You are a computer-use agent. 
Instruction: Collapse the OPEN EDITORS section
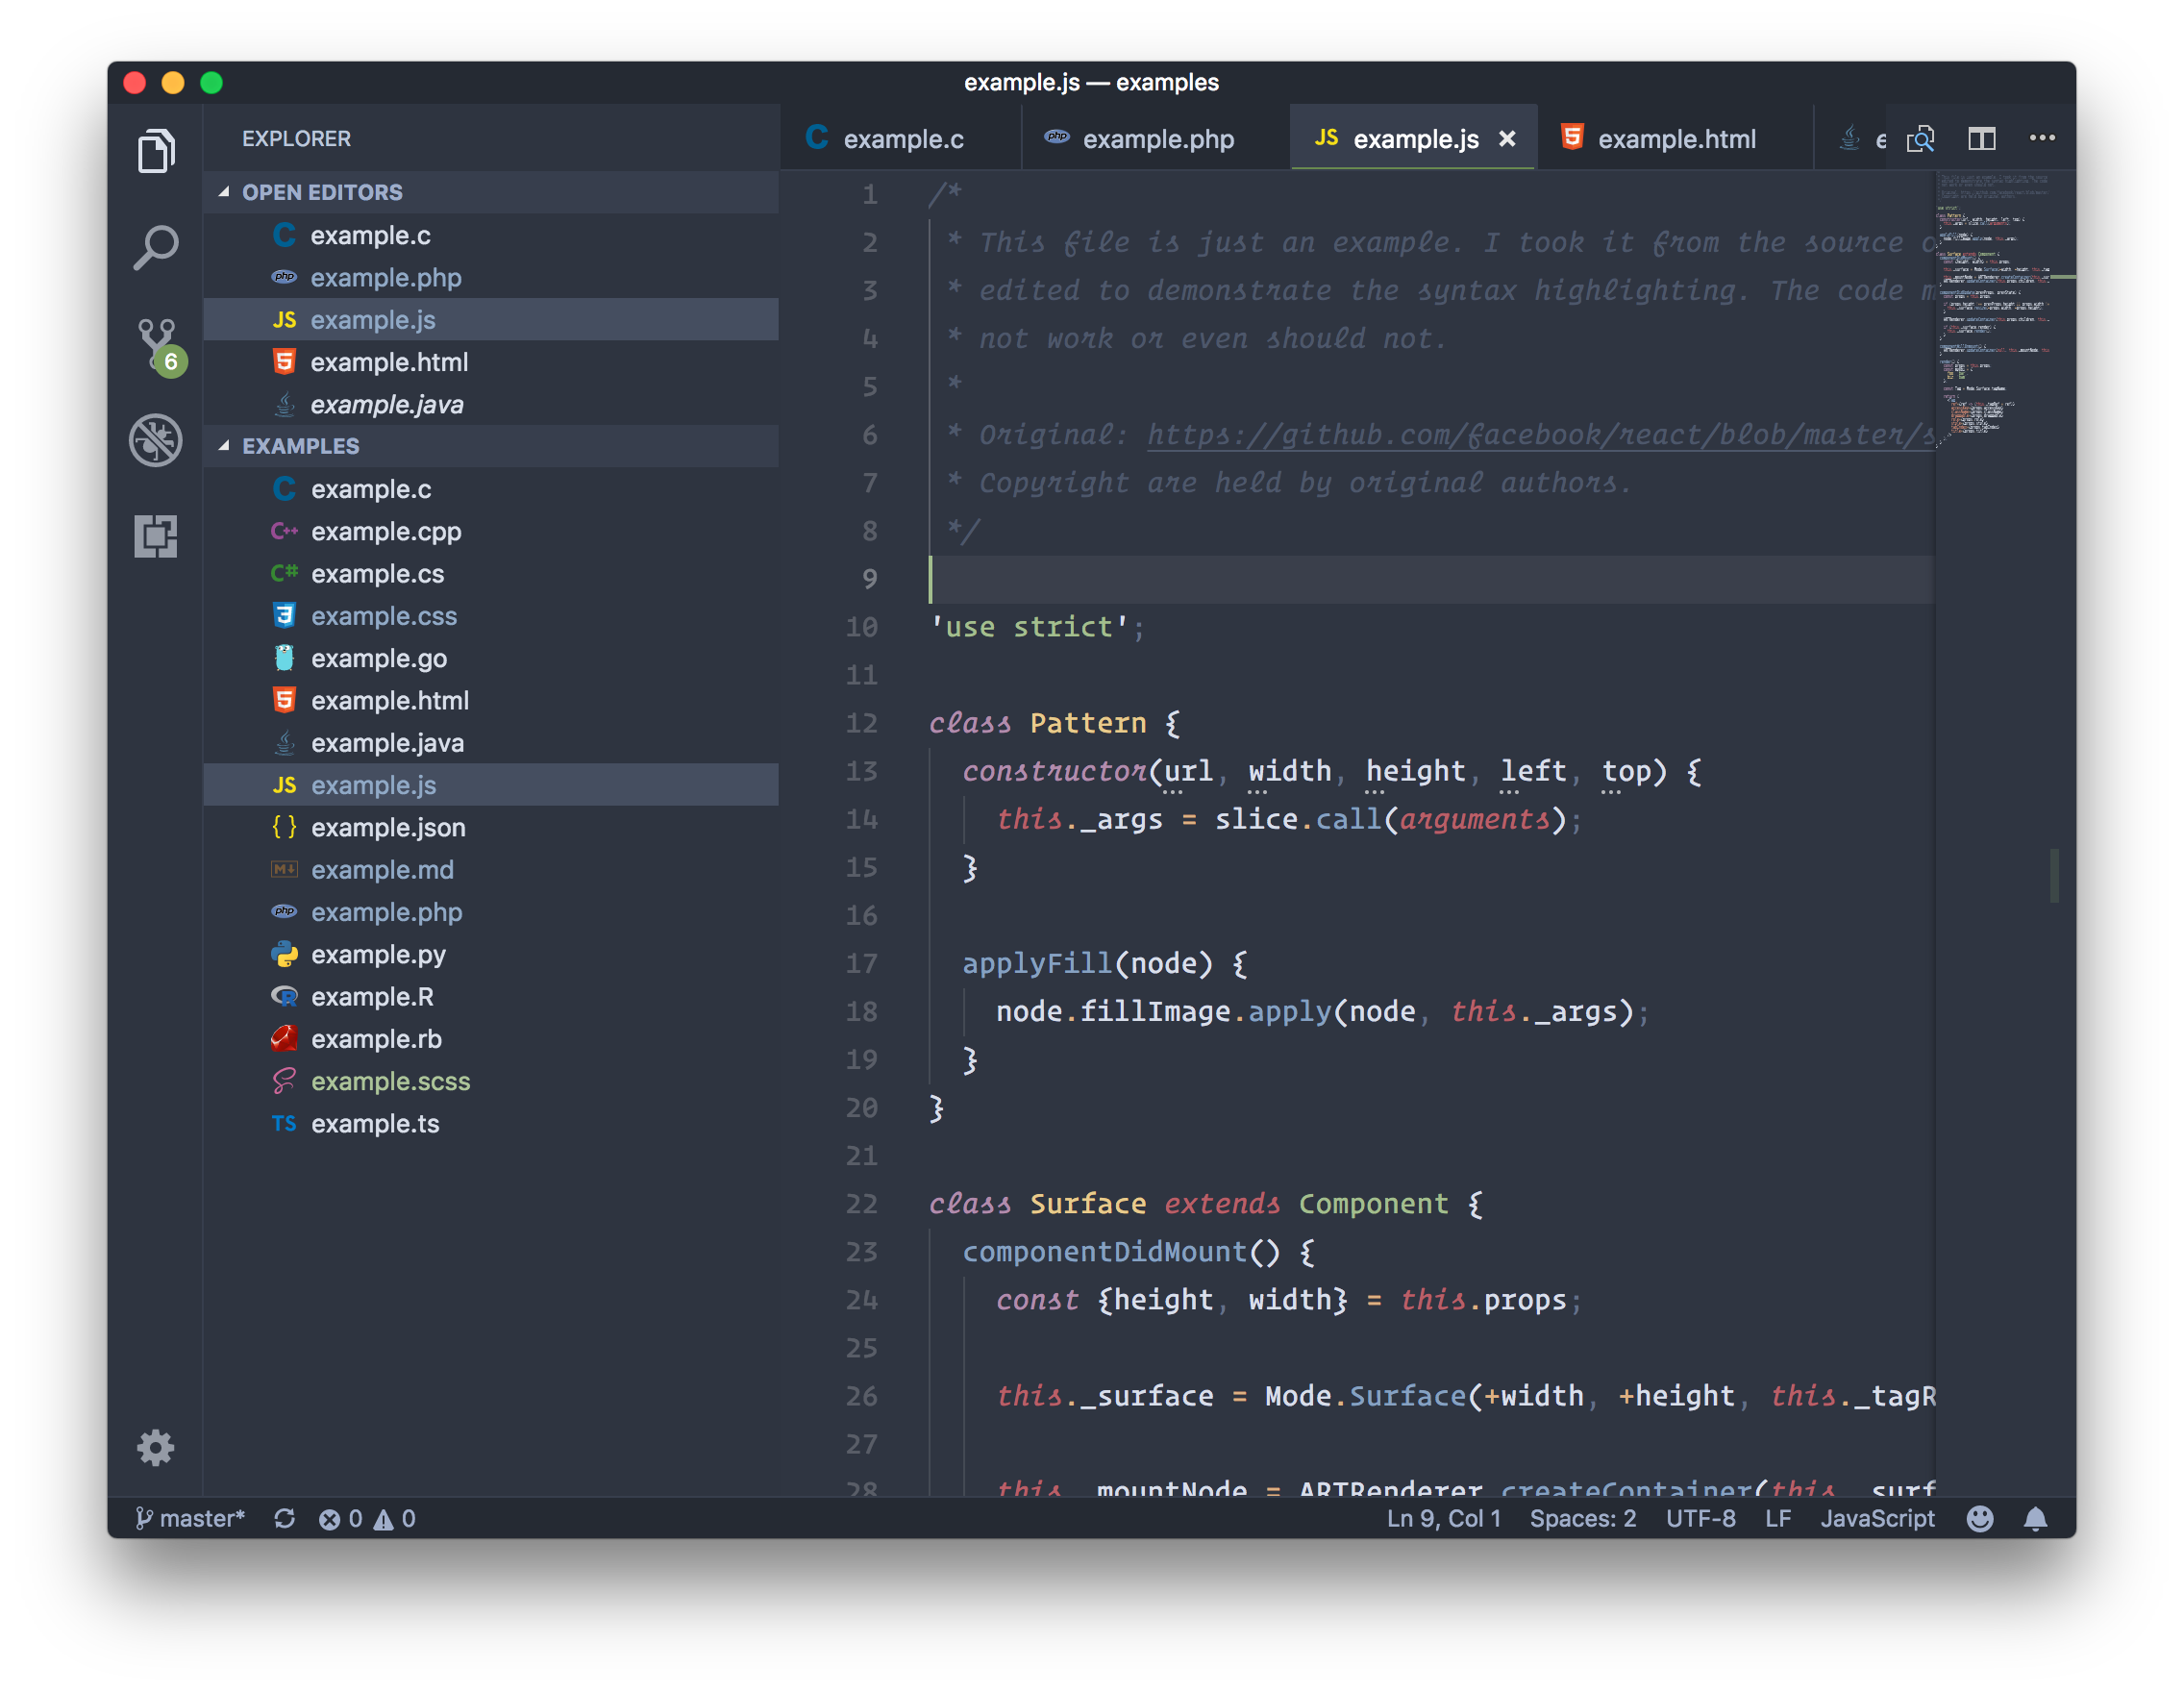pos(491,192)
